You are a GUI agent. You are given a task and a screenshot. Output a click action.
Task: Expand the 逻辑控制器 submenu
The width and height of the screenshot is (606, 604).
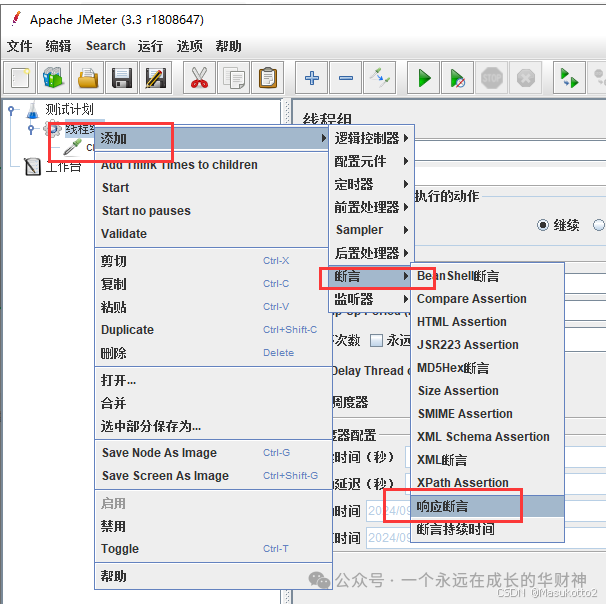pyautogui.click(x=371, y=138)
